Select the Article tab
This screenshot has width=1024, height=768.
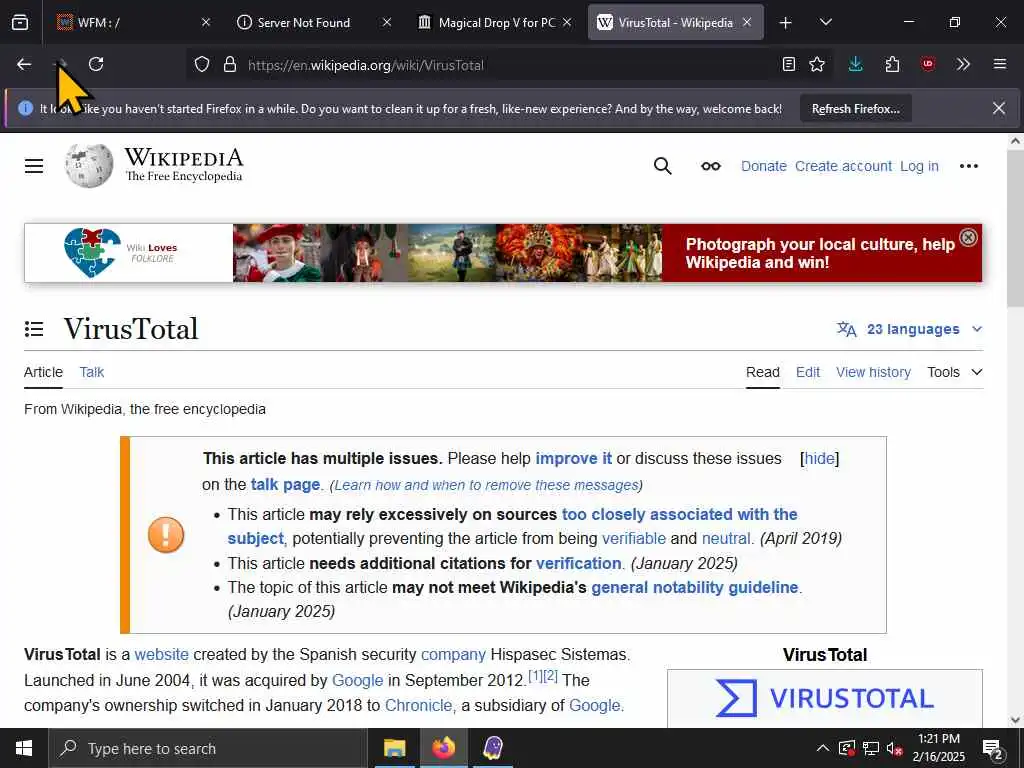point(43,372)
